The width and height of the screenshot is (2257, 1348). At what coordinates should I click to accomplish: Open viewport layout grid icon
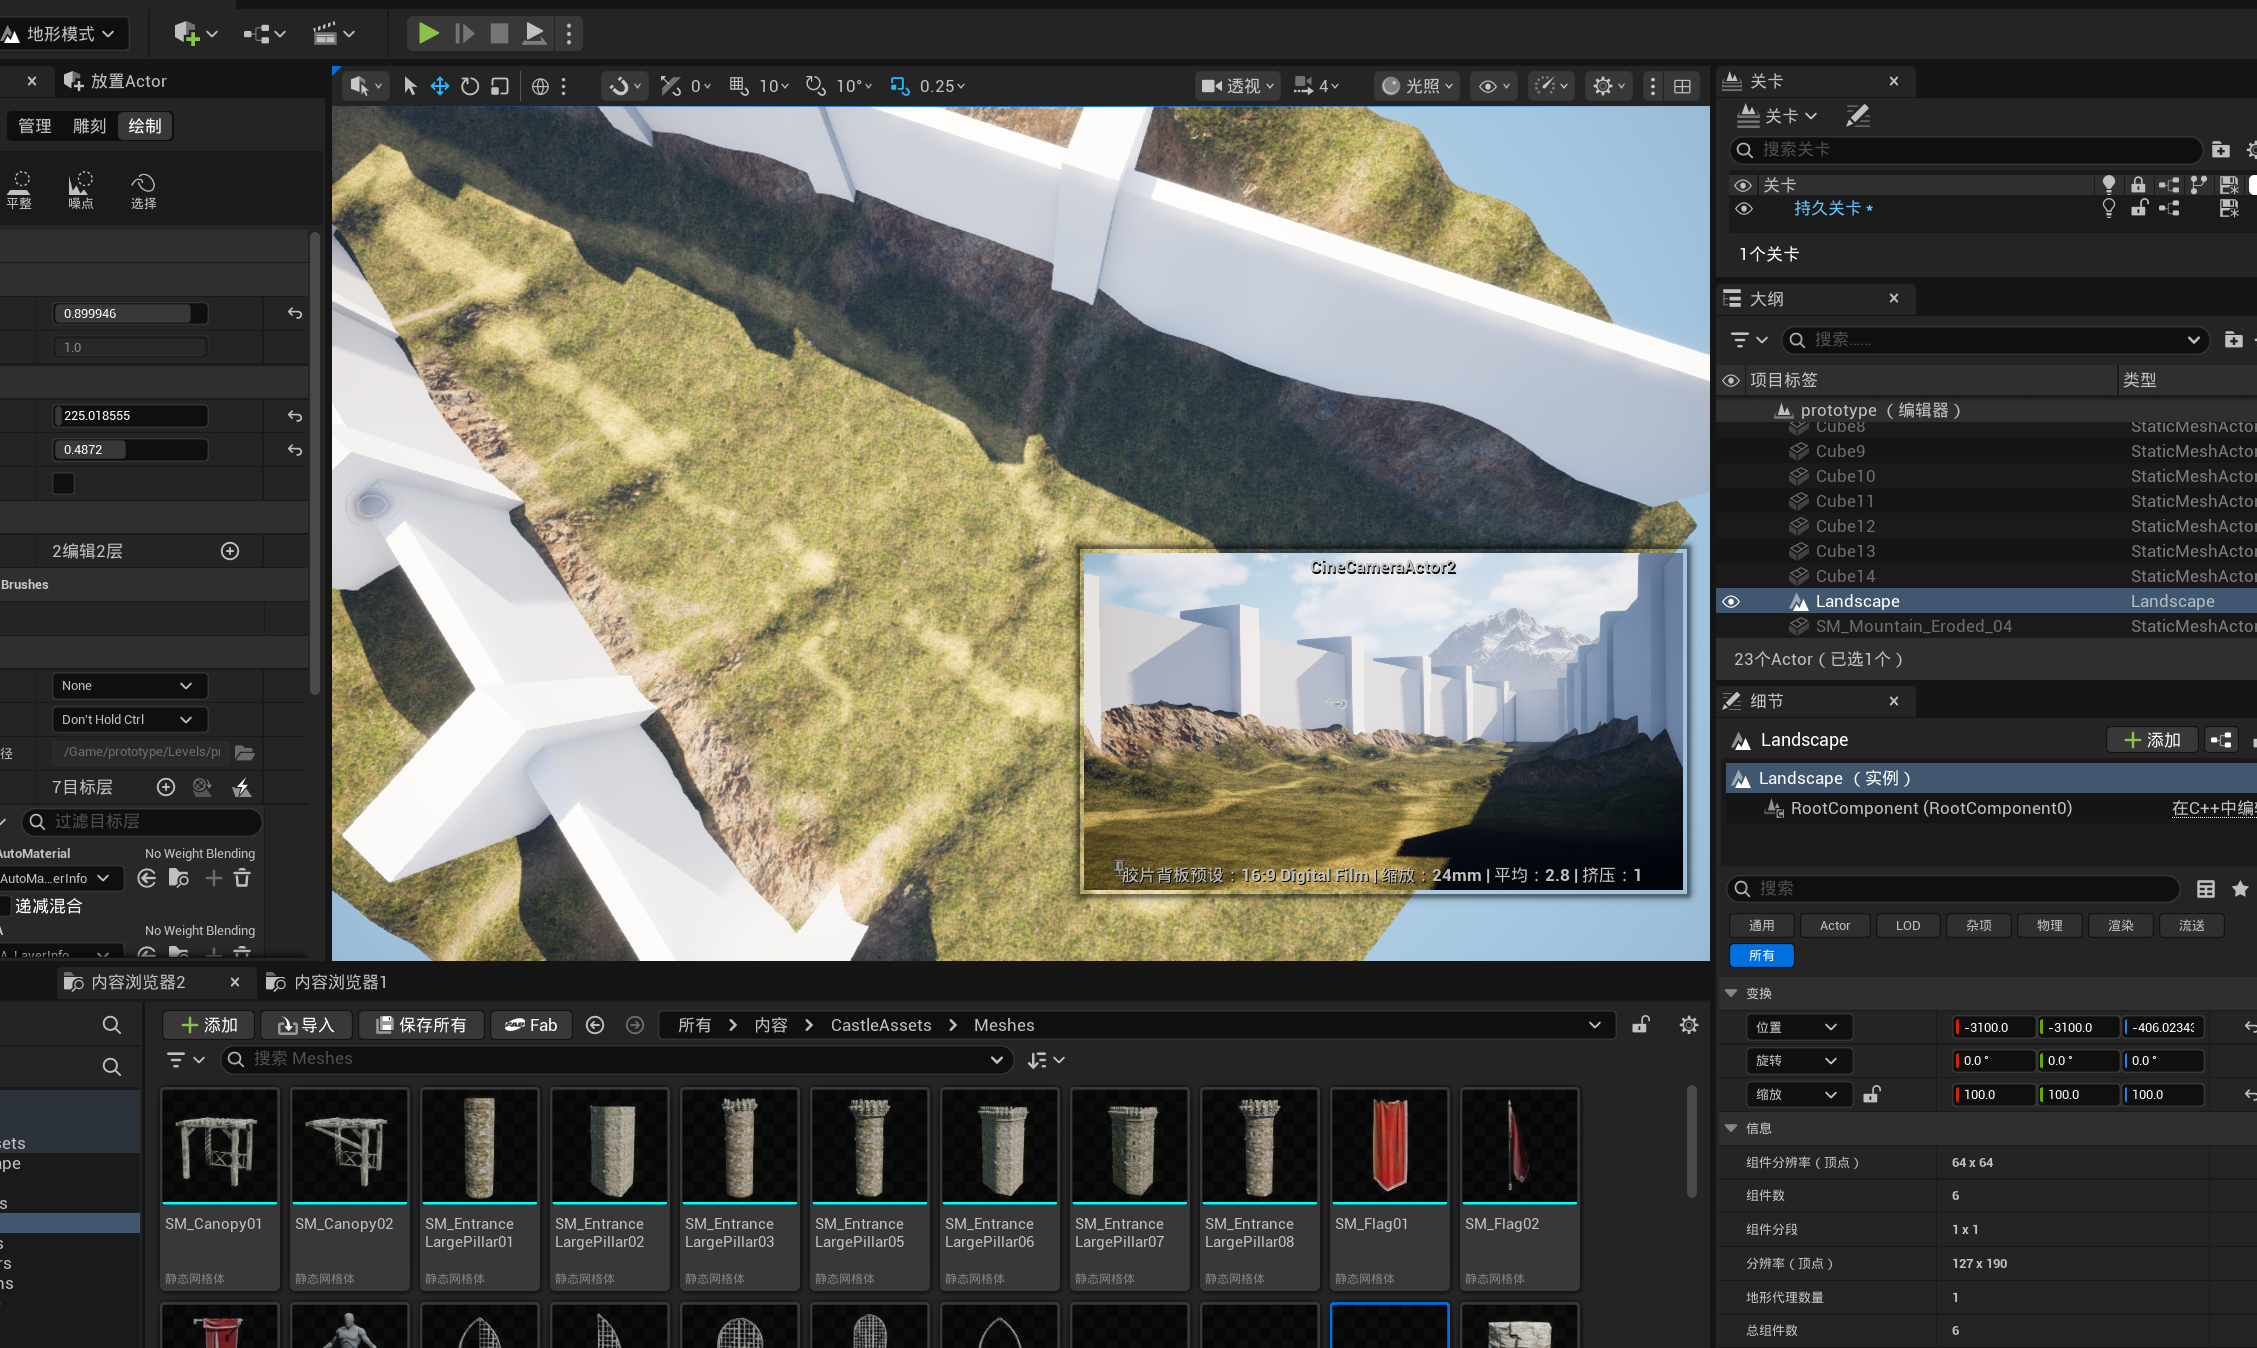tap(1683, 86)
